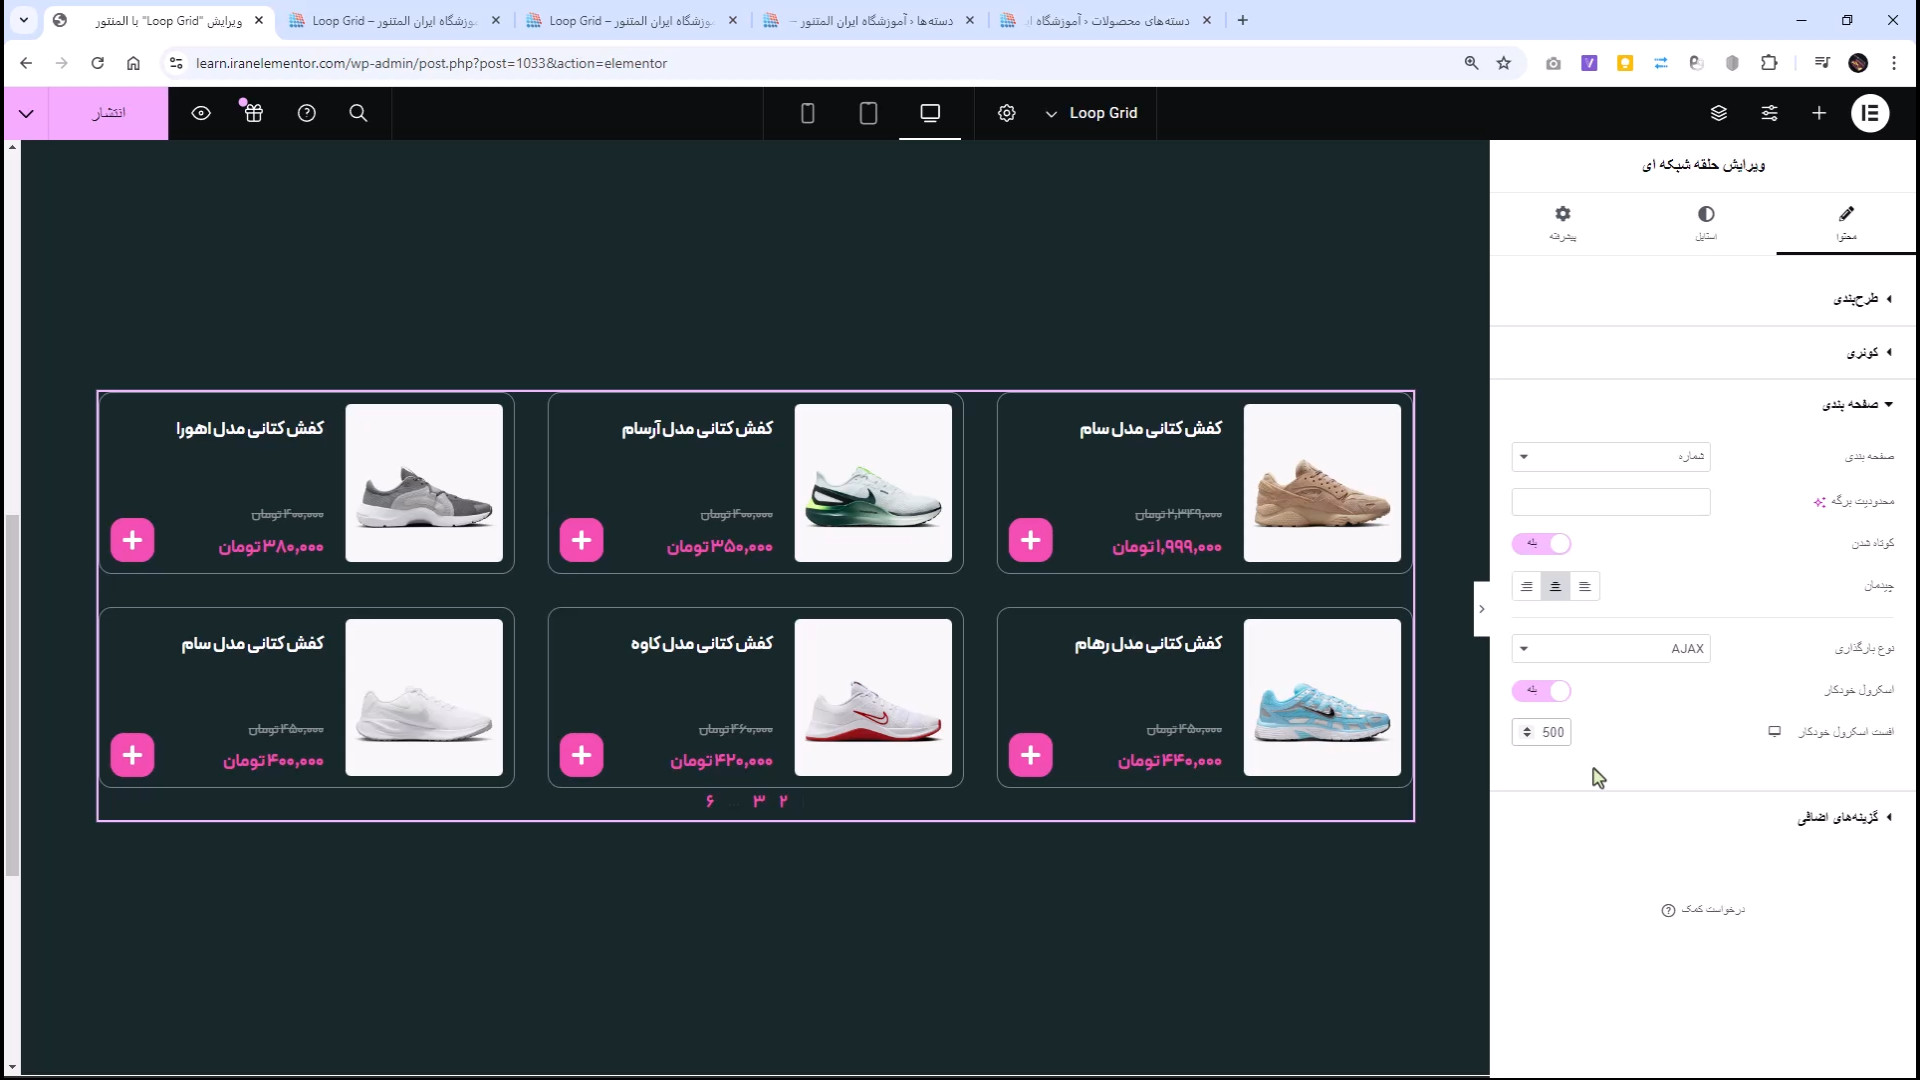The width and height of the screenshot is (1920, 1080).
Task: Click the pink add button on کفش کتانی مدل کاوه
Action: coord(581,755)
